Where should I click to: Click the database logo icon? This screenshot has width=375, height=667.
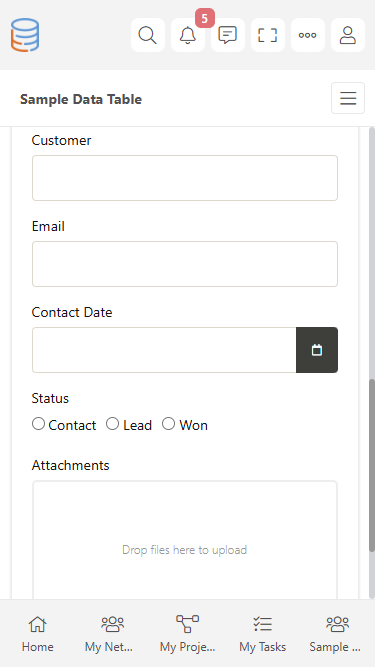coord(25,35)
